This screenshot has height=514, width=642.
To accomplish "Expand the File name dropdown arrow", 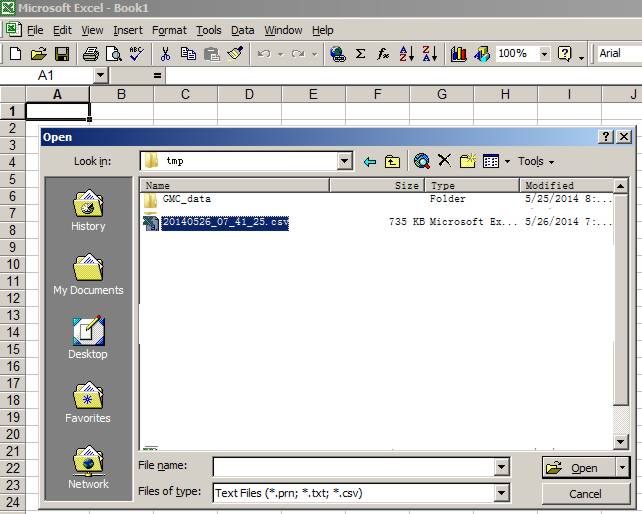I will [502, 467].
